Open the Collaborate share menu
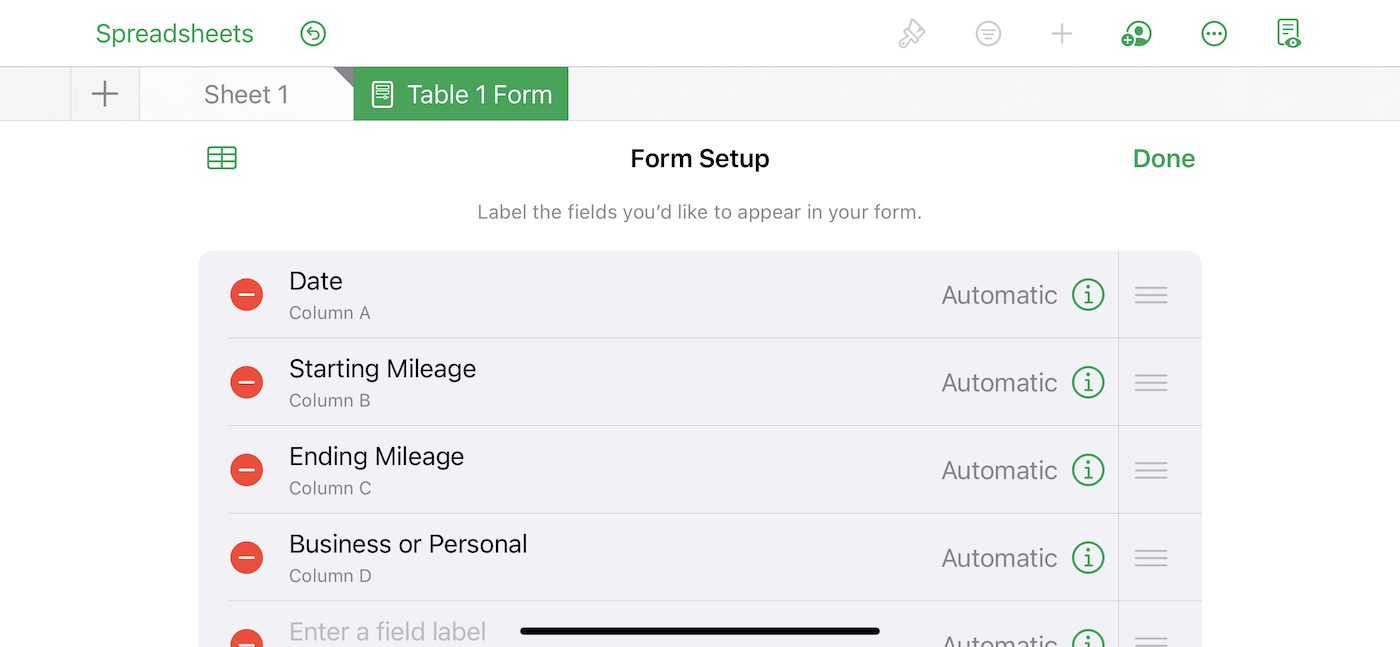The width and height of the screenshot is (1400, 647). coord(1136,34)
